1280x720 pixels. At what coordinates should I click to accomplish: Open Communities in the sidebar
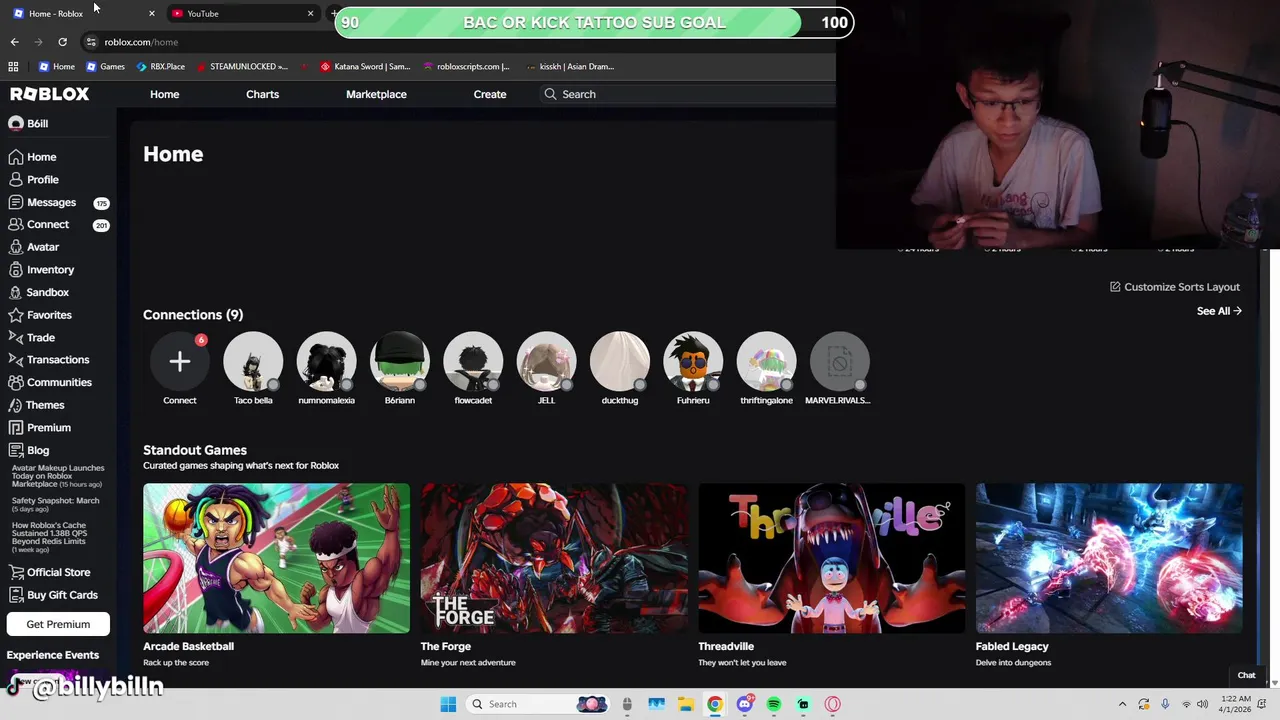click(x=50, y=382)
